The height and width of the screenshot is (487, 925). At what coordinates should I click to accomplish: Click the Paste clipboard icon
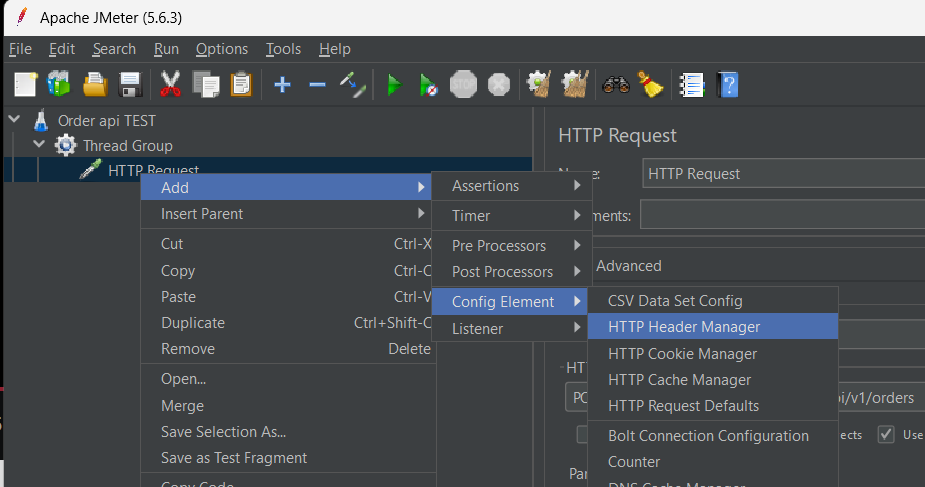click(241, 84)
